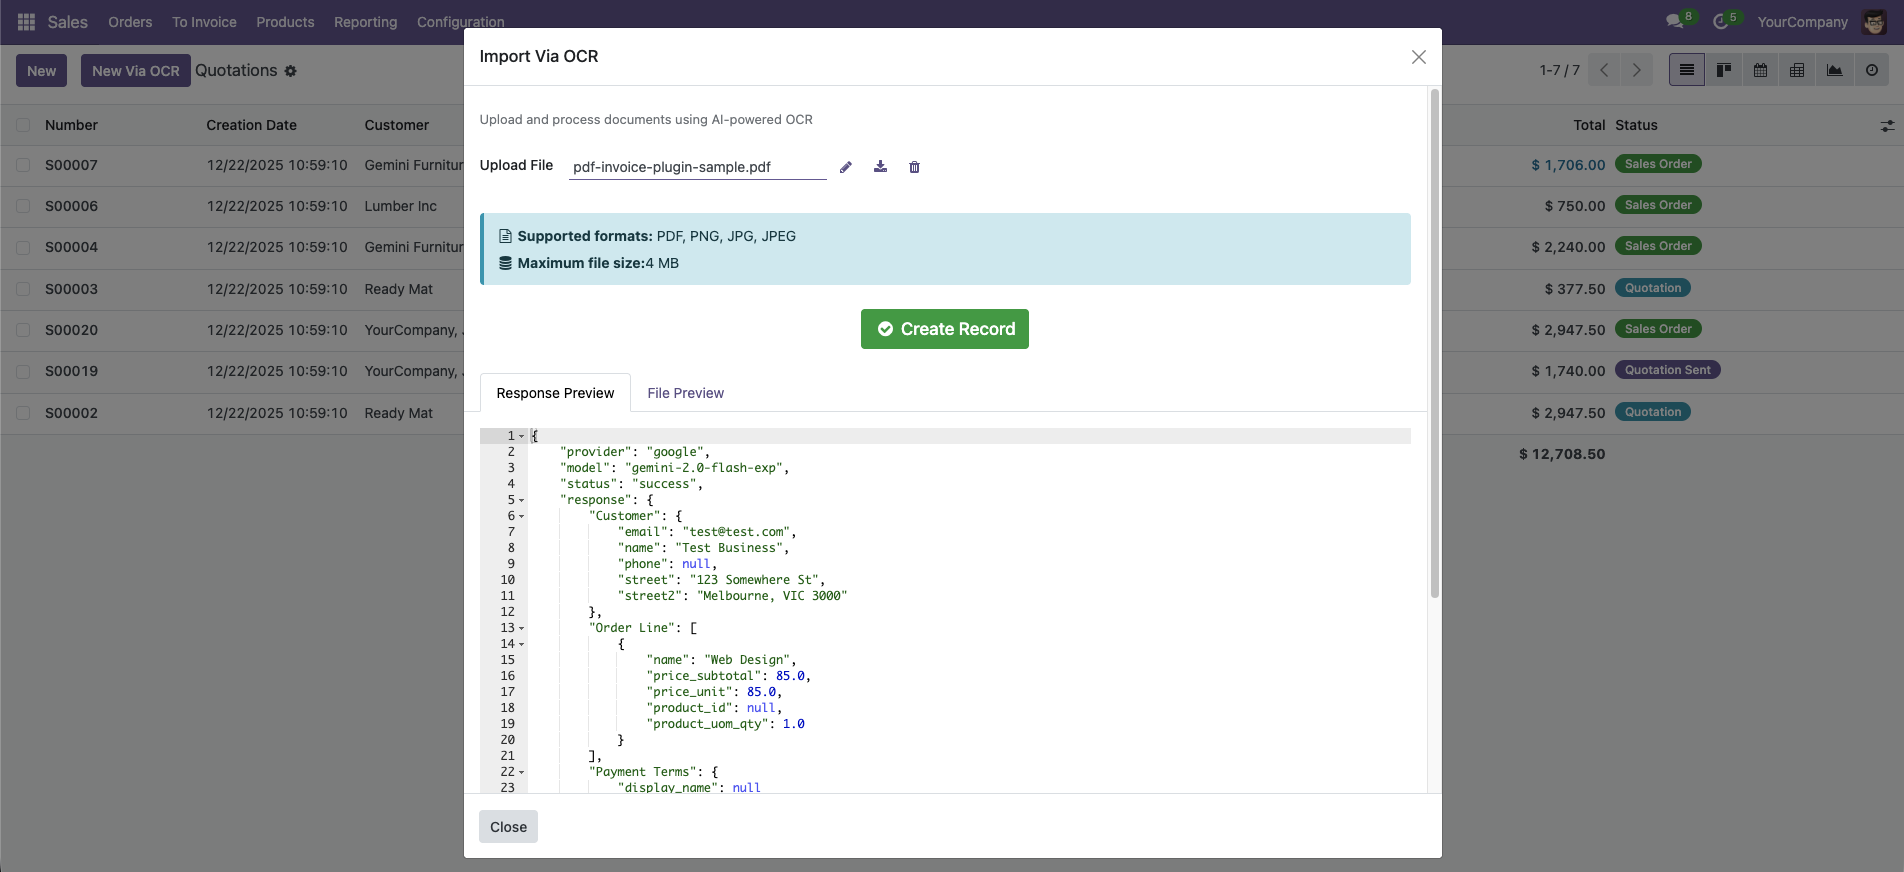Collapse the "Customer" fold at line 6
The width and height of the screenshot is (1904, 872).
click(521, 516)
